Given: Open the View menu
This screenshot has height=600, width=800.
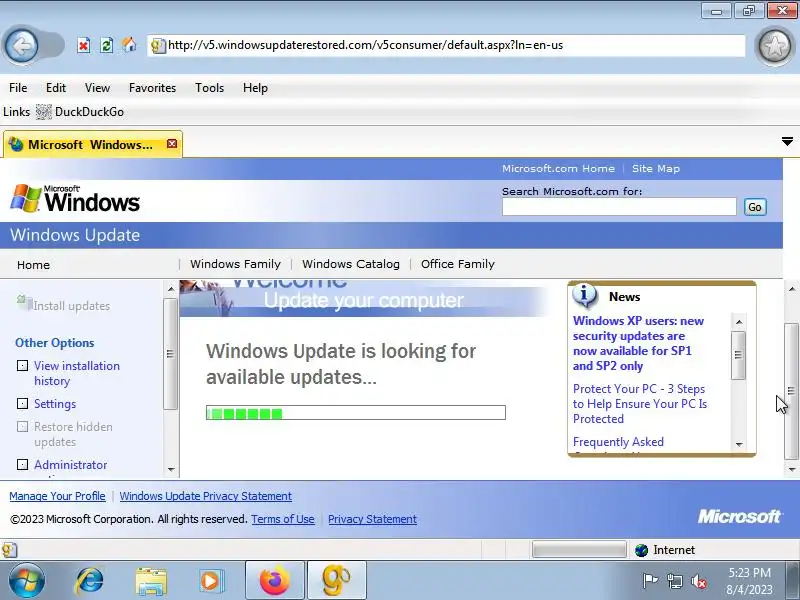Looking at the screenshot, I should 97,88.
